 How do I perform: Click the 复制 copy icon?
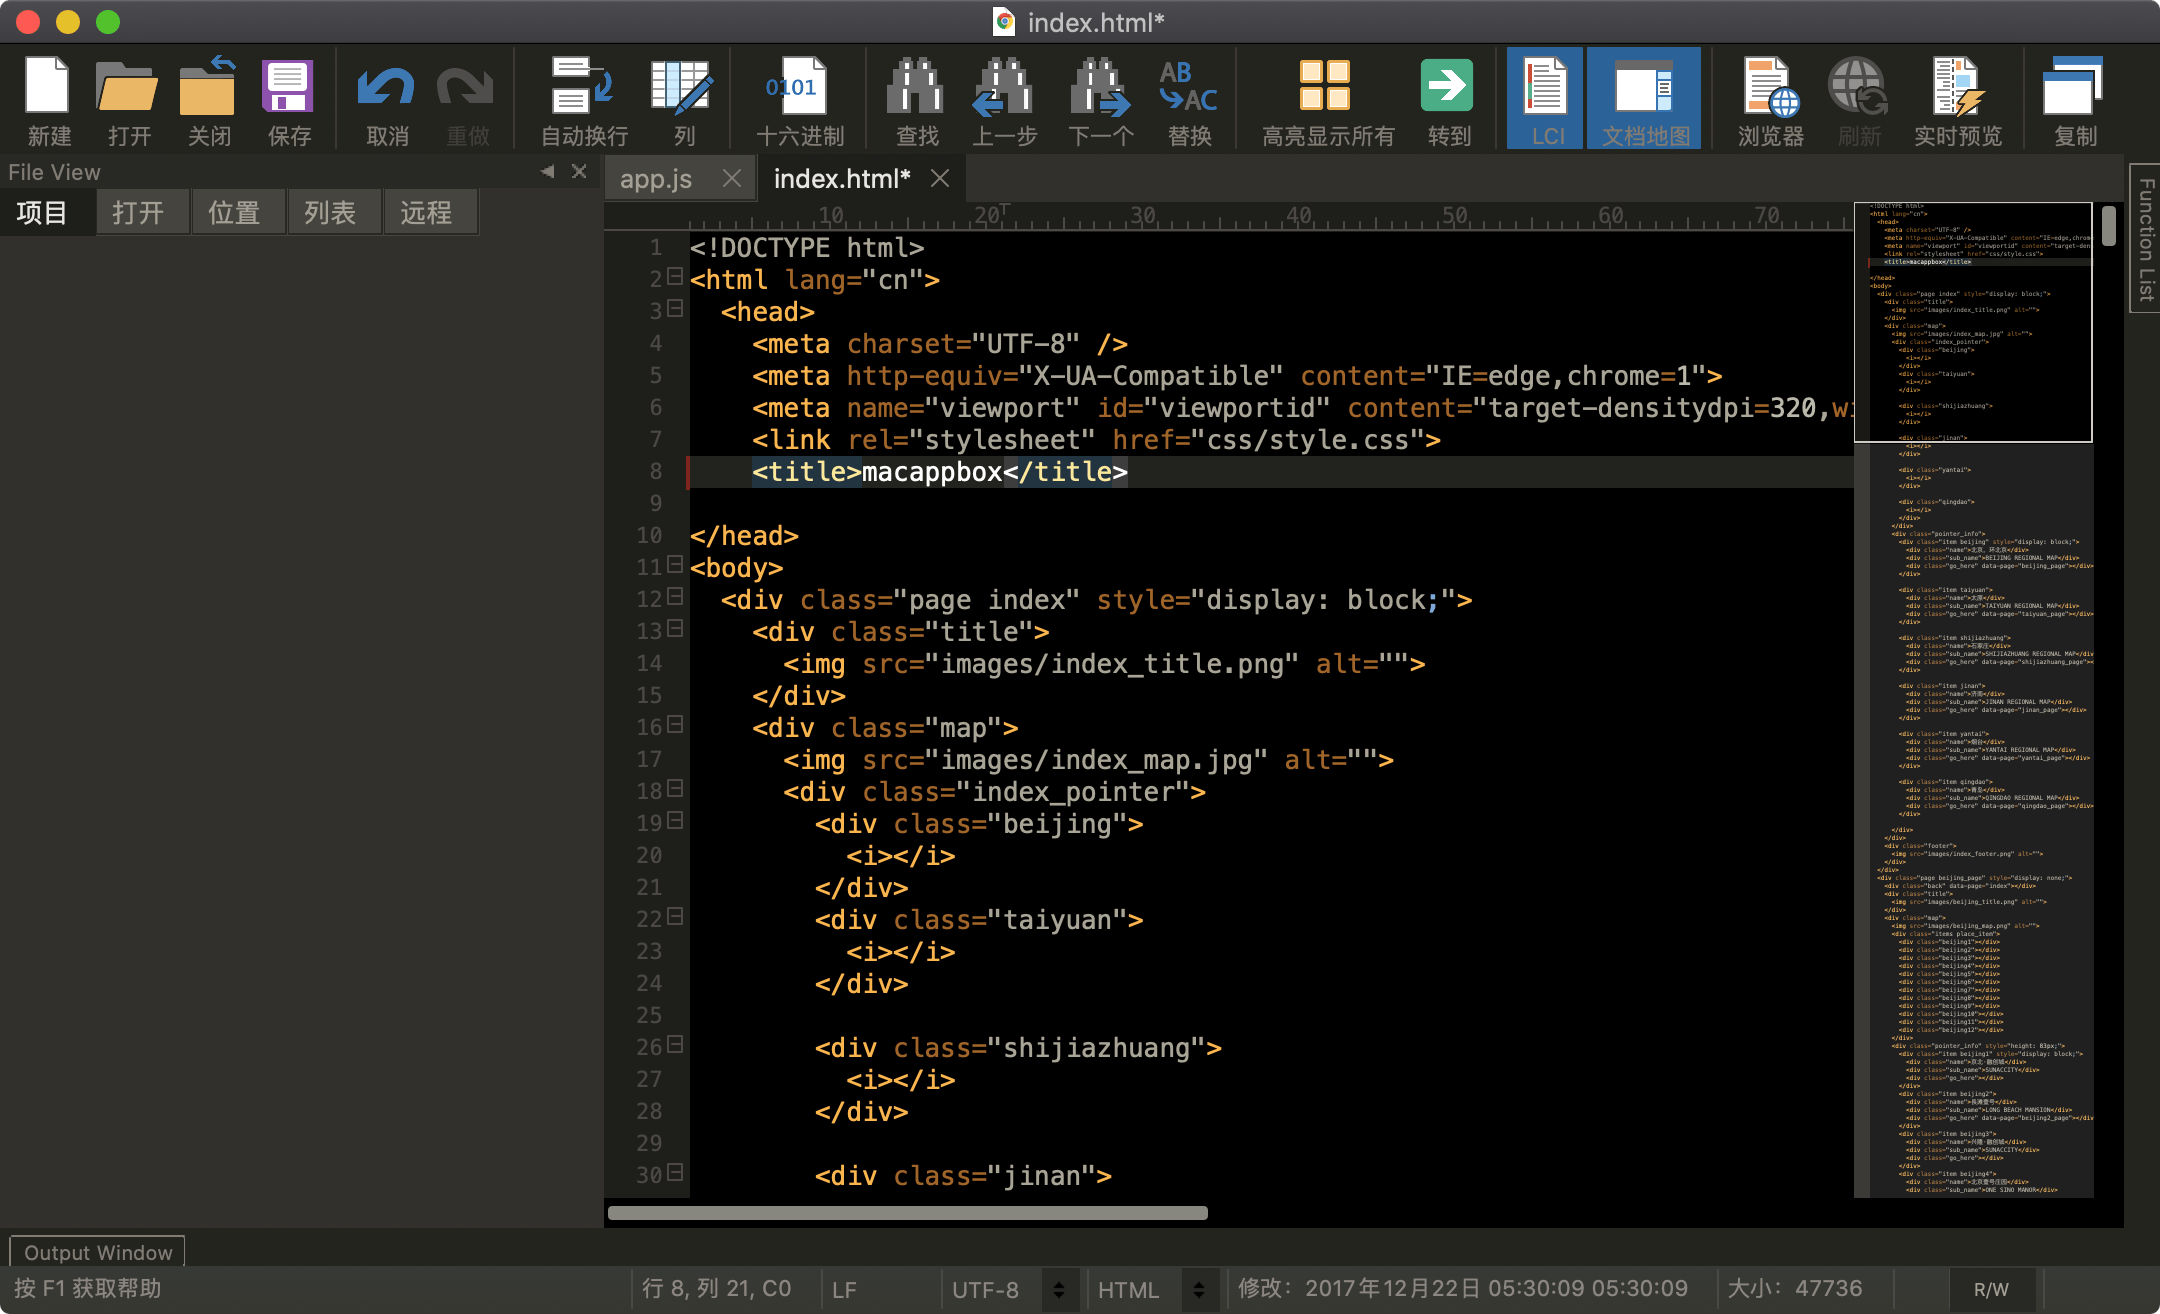(x=2074, y=100)
